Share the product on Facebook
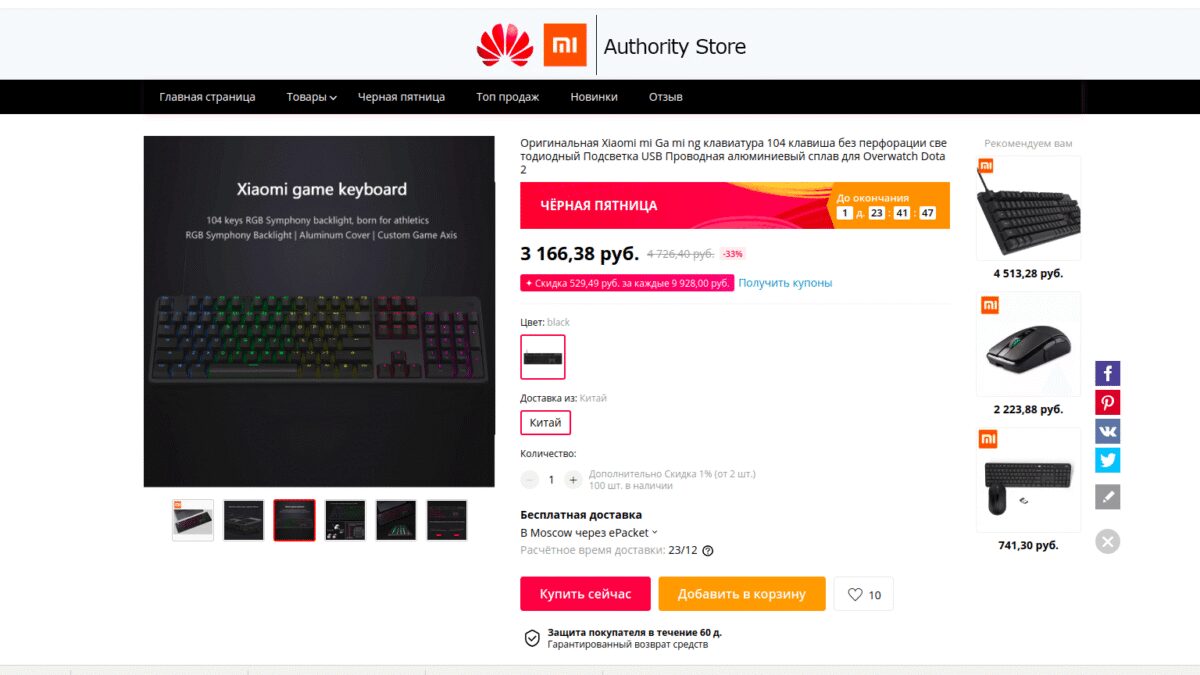1200x675 pixels. (x=1107, y=374)
